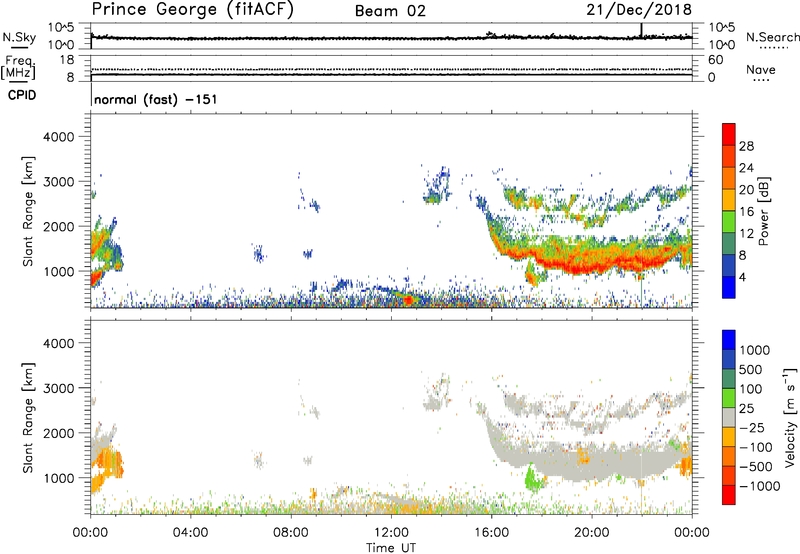Click the red top segment of the Power color bar
Screen dimensions: 800x554
[x=729, y=134]
